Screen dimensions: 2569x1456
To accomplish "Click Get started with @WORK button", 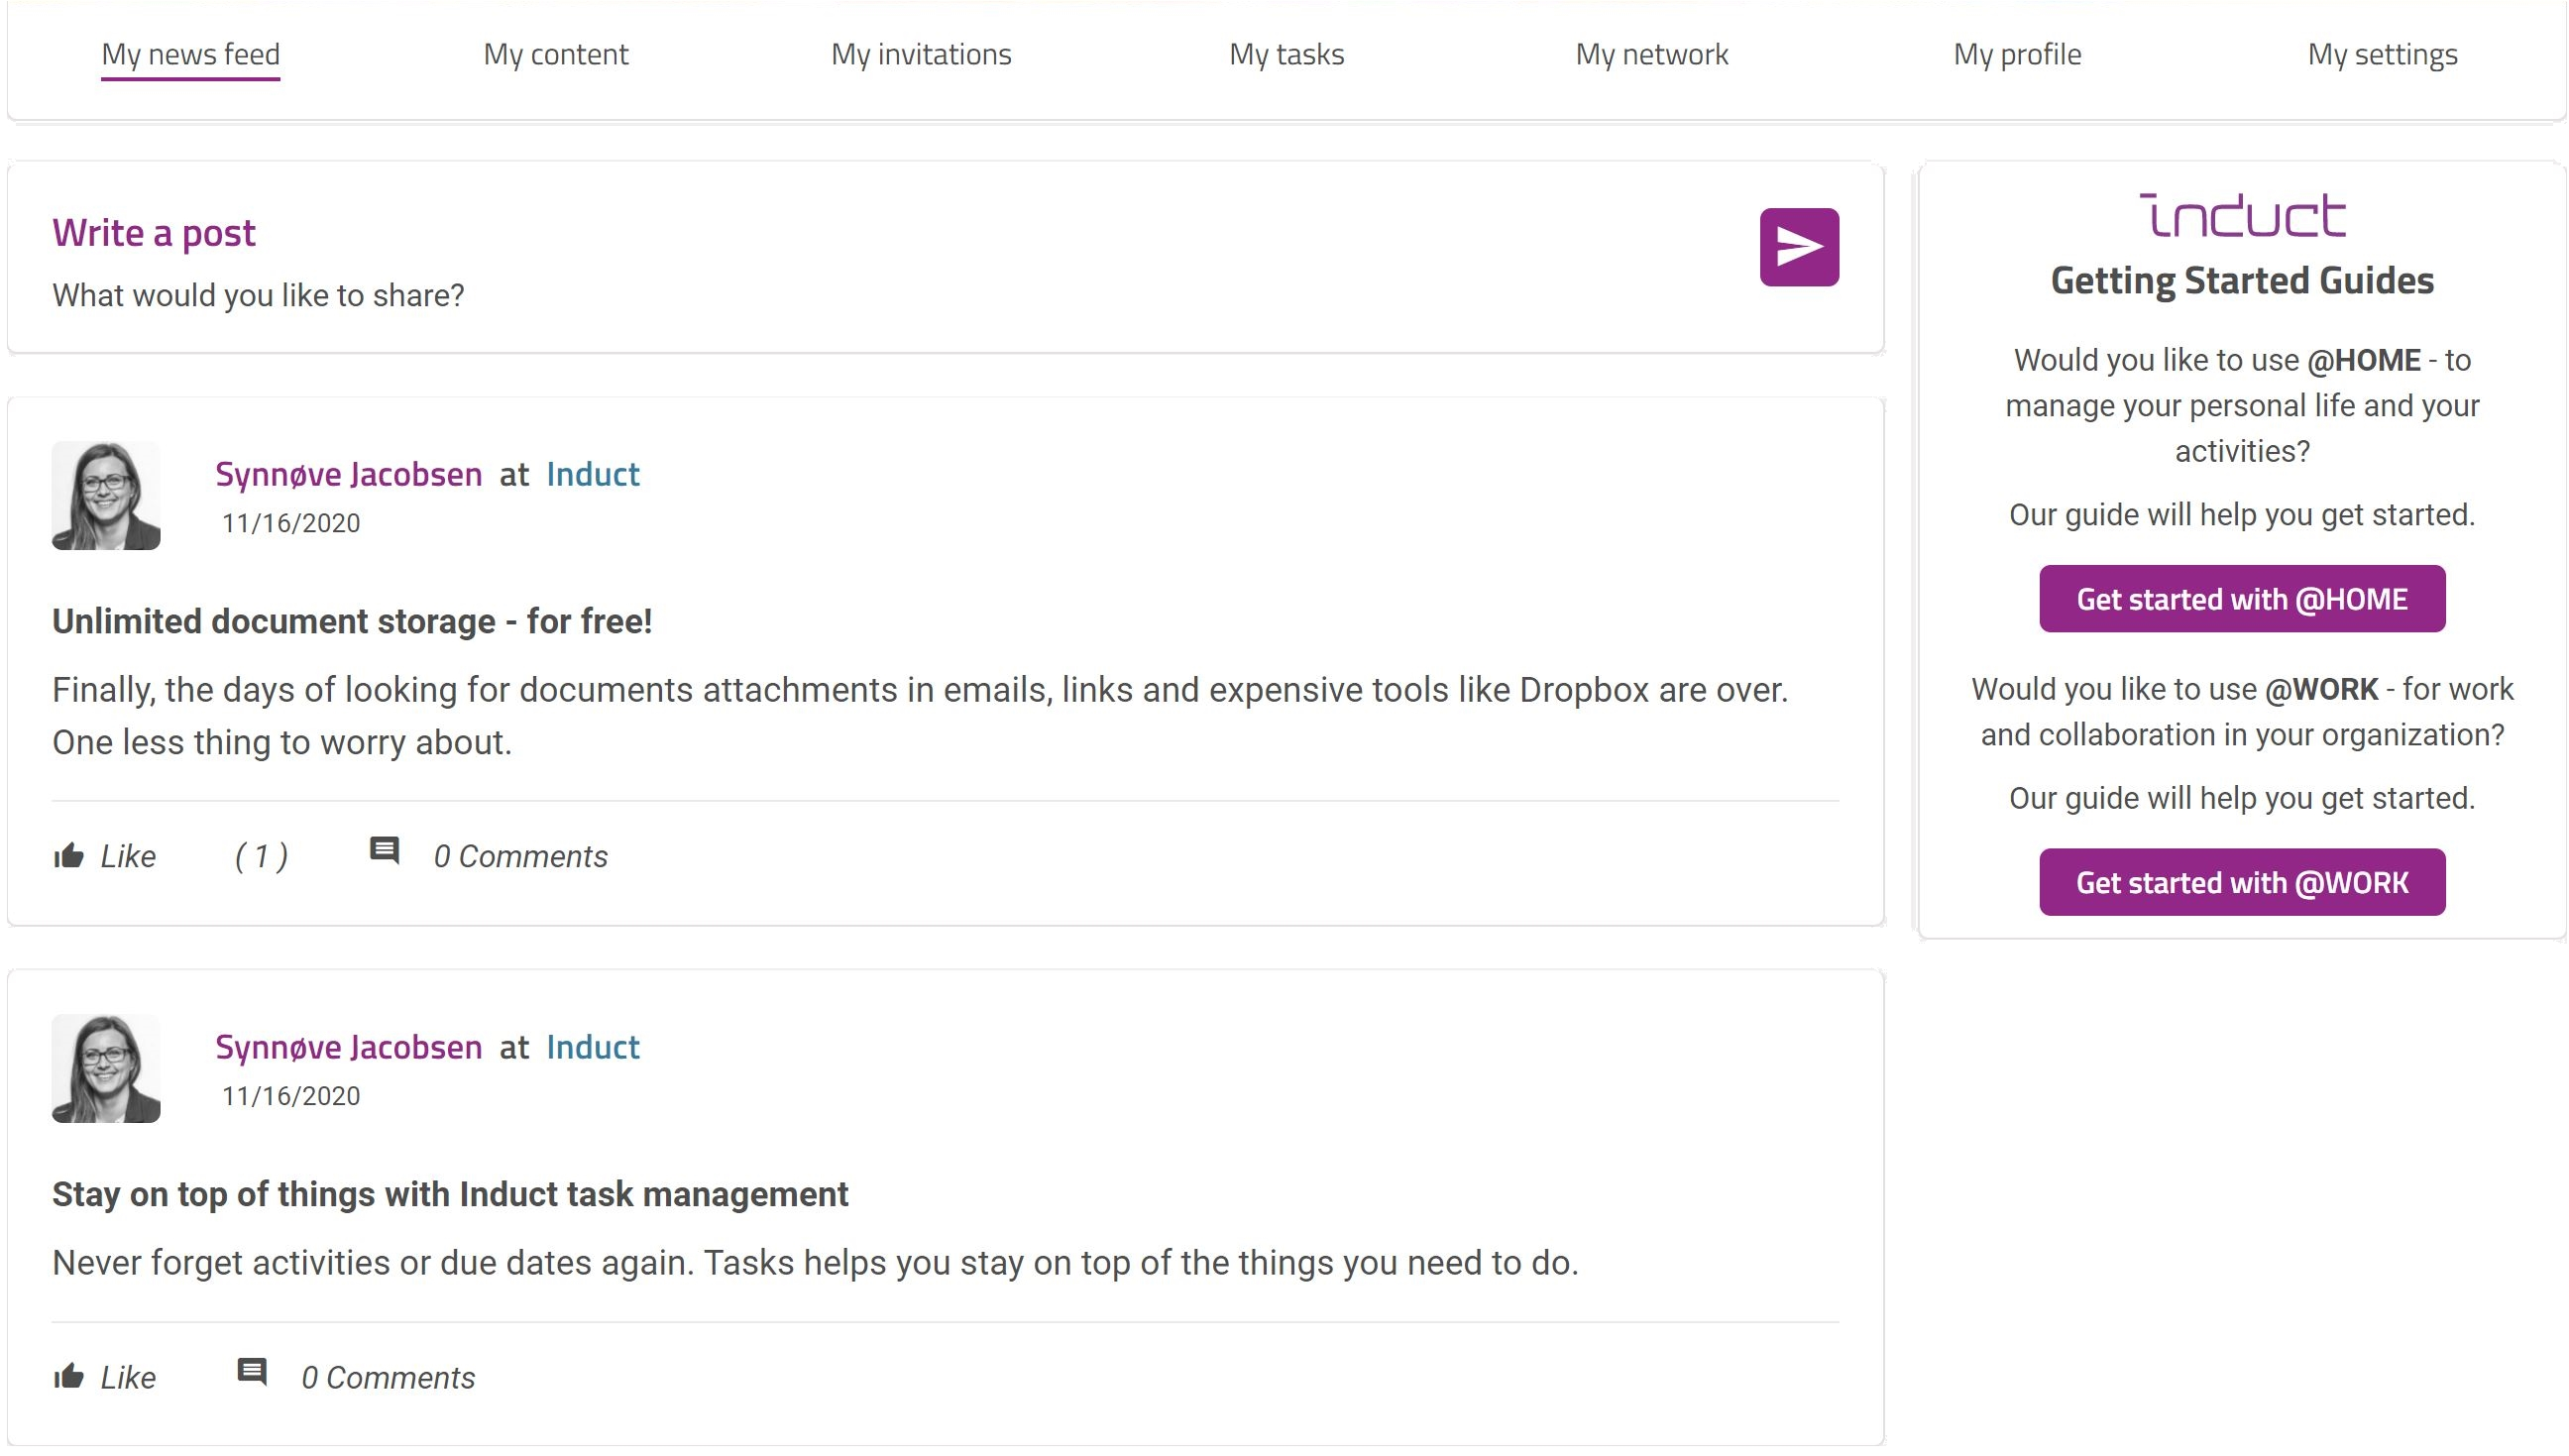I will pyautogui.click(x=2241, y=883).
